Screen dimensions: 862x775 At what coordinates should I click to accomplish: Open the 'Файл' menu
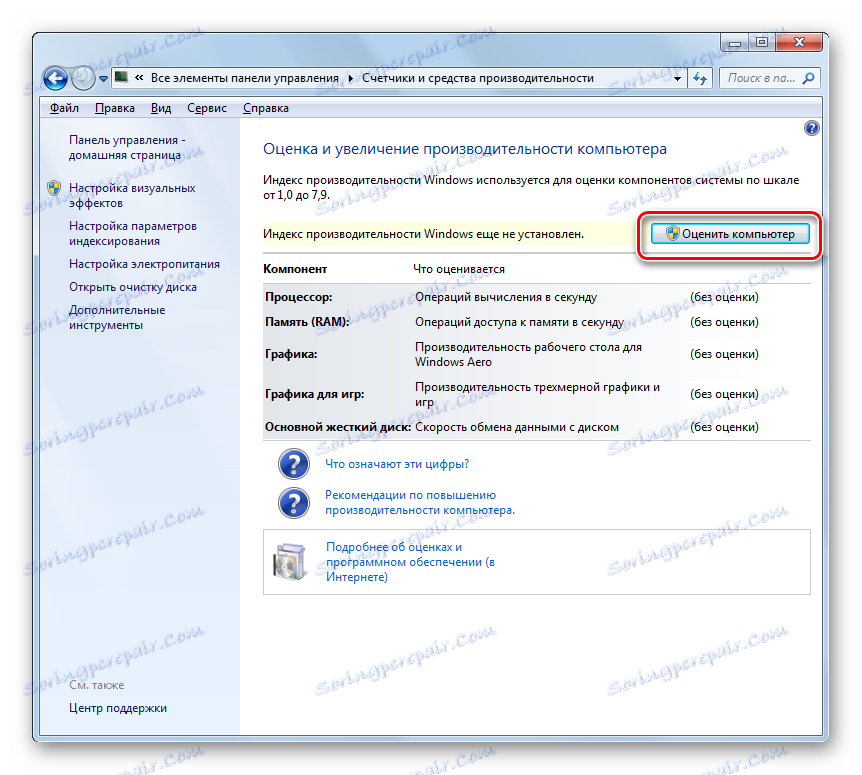coord(64,108)
